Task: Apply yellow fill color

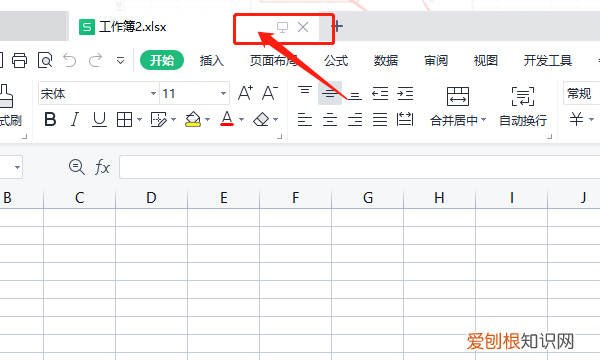Action: [x=193, y=119]
